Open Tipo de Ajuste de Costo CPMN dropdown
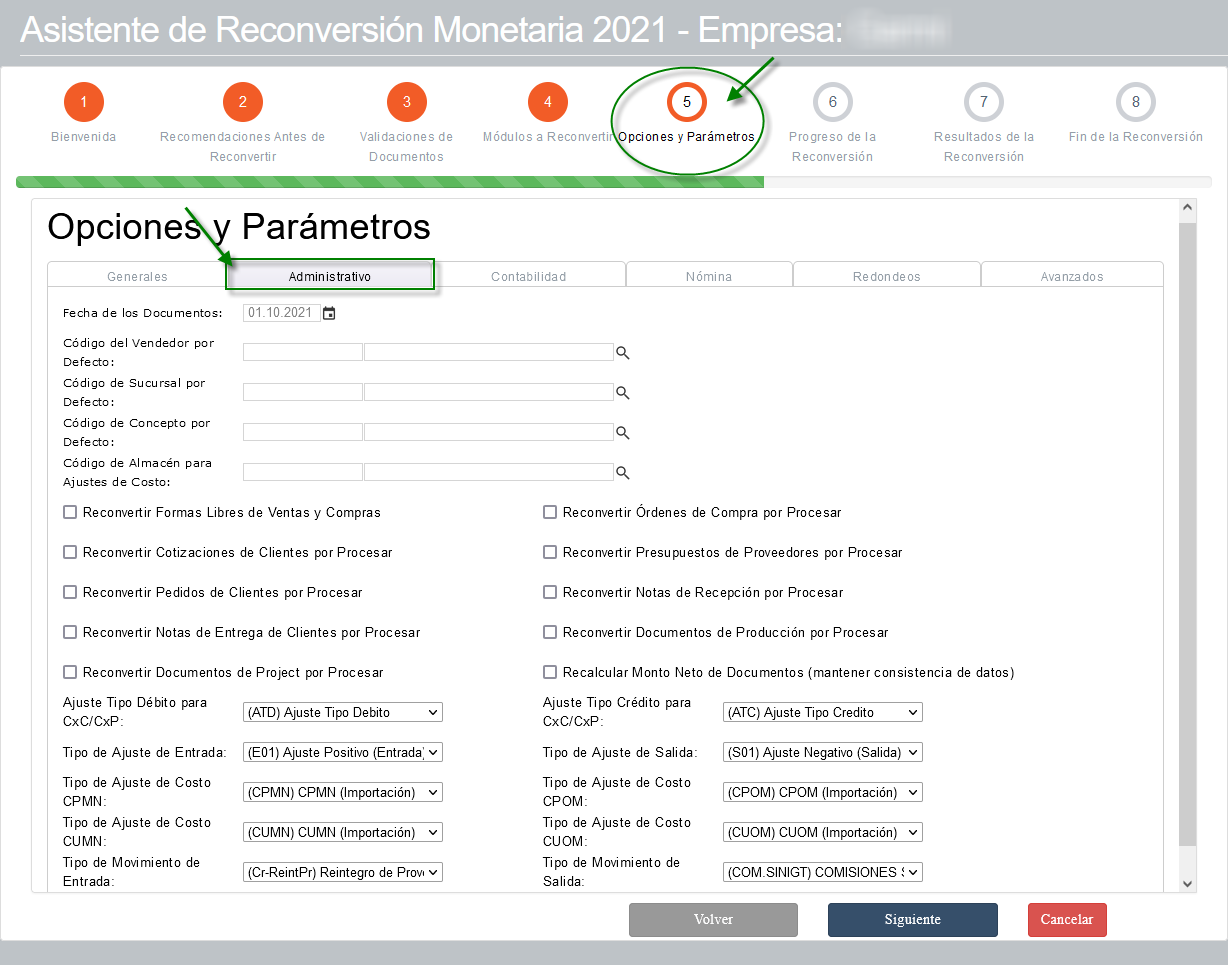This screenshot has height=965, width=1228. 342,792
